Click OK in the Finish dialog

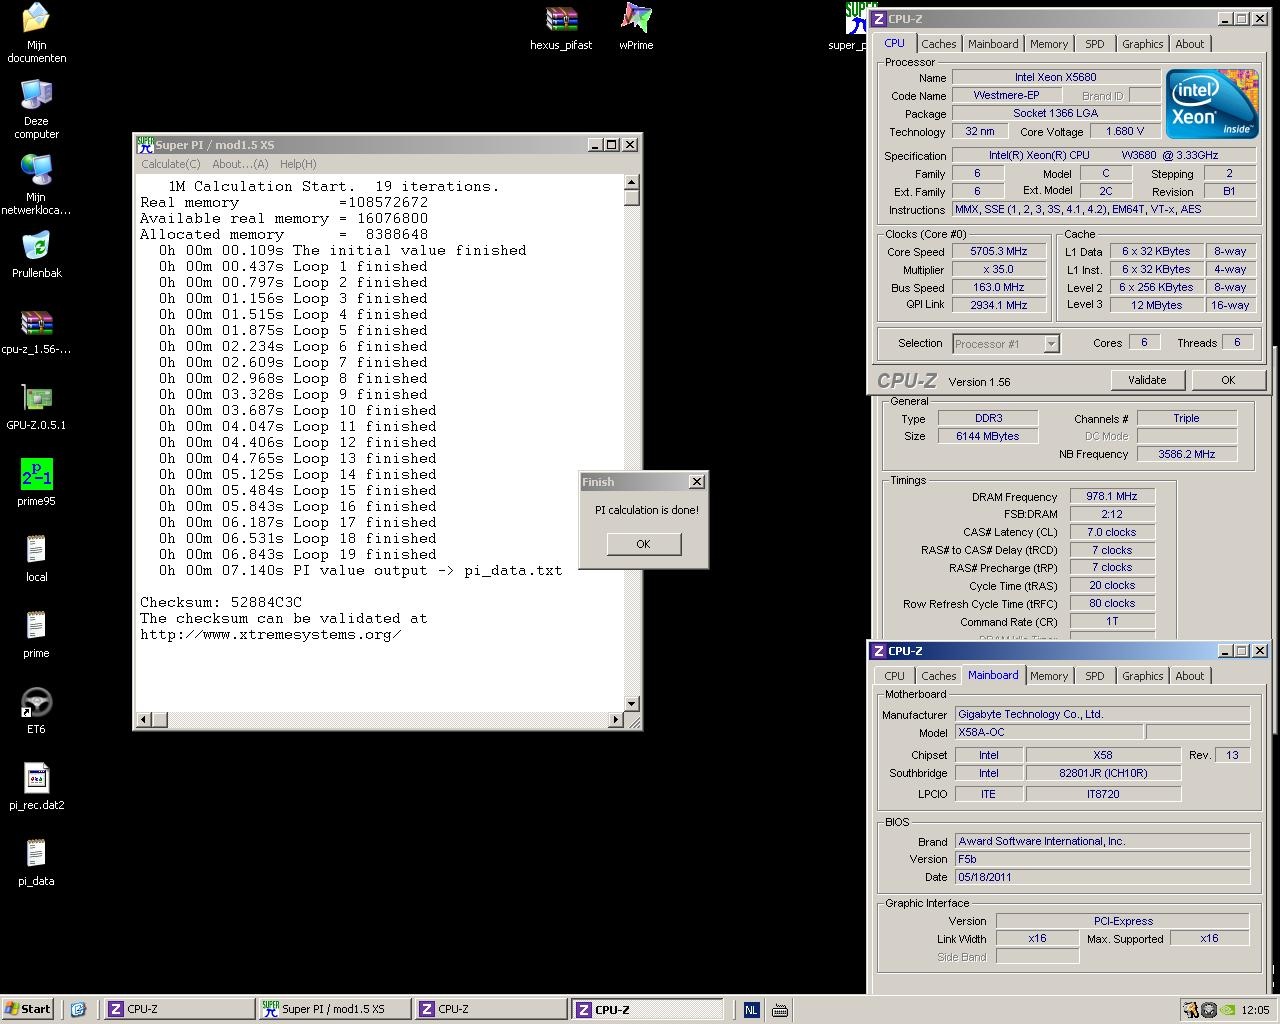coord(643,544)
